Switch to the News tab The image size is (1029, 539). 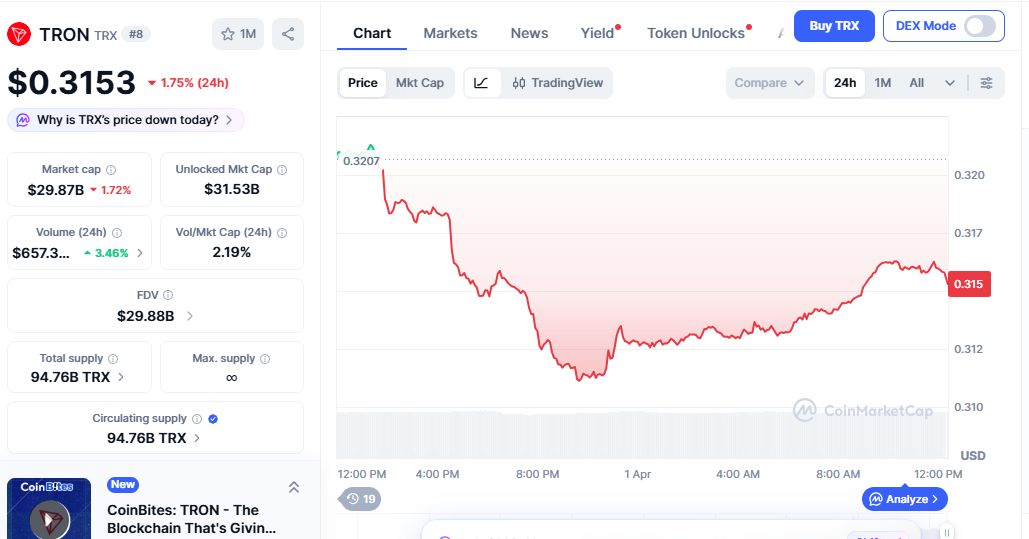(530, 33)
